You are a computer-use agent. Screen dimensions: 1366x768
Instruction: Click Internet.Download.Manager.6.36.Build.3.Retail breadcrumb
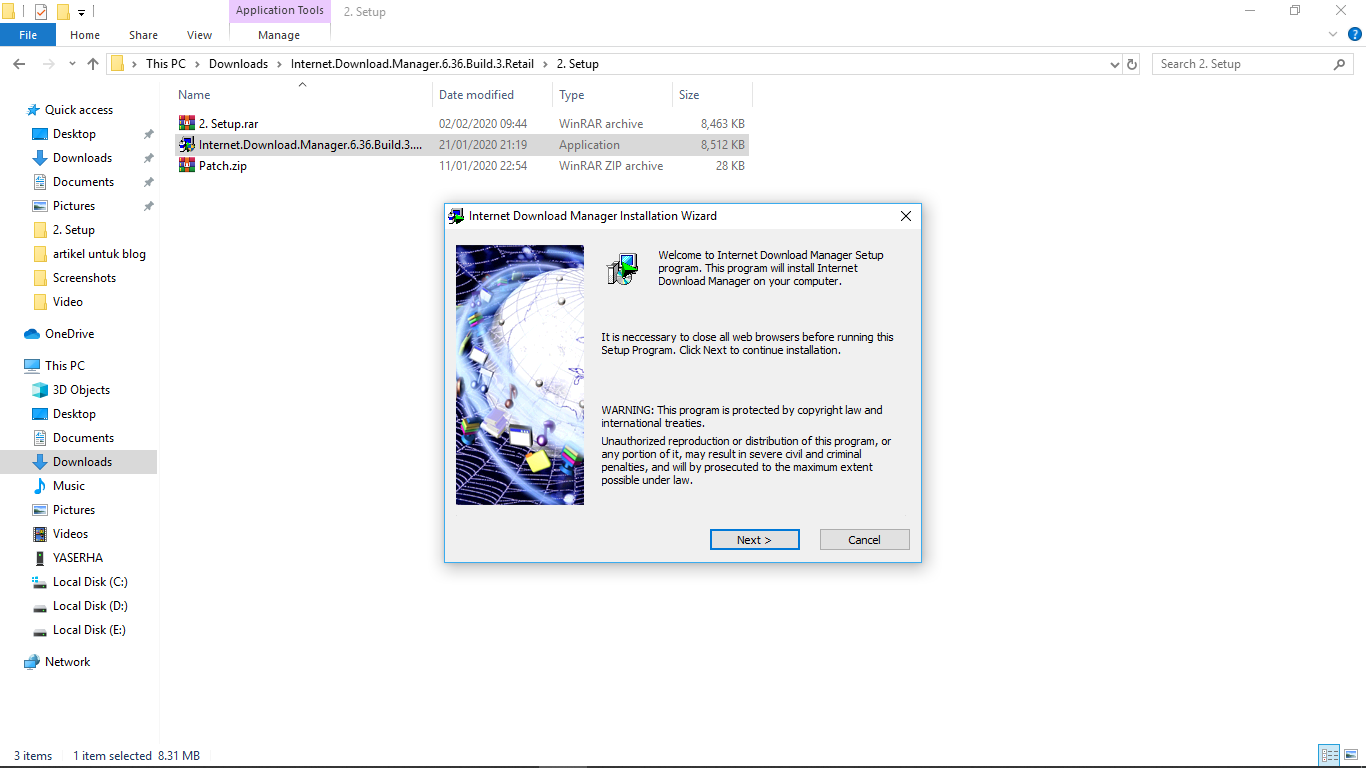tap(412, 64)
